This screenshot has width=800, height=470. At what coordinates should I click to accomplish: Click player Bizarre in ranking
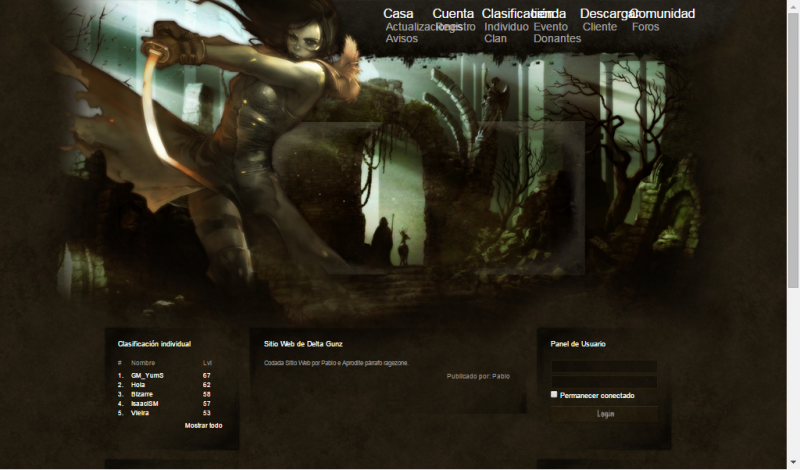[x=142, y=394]
